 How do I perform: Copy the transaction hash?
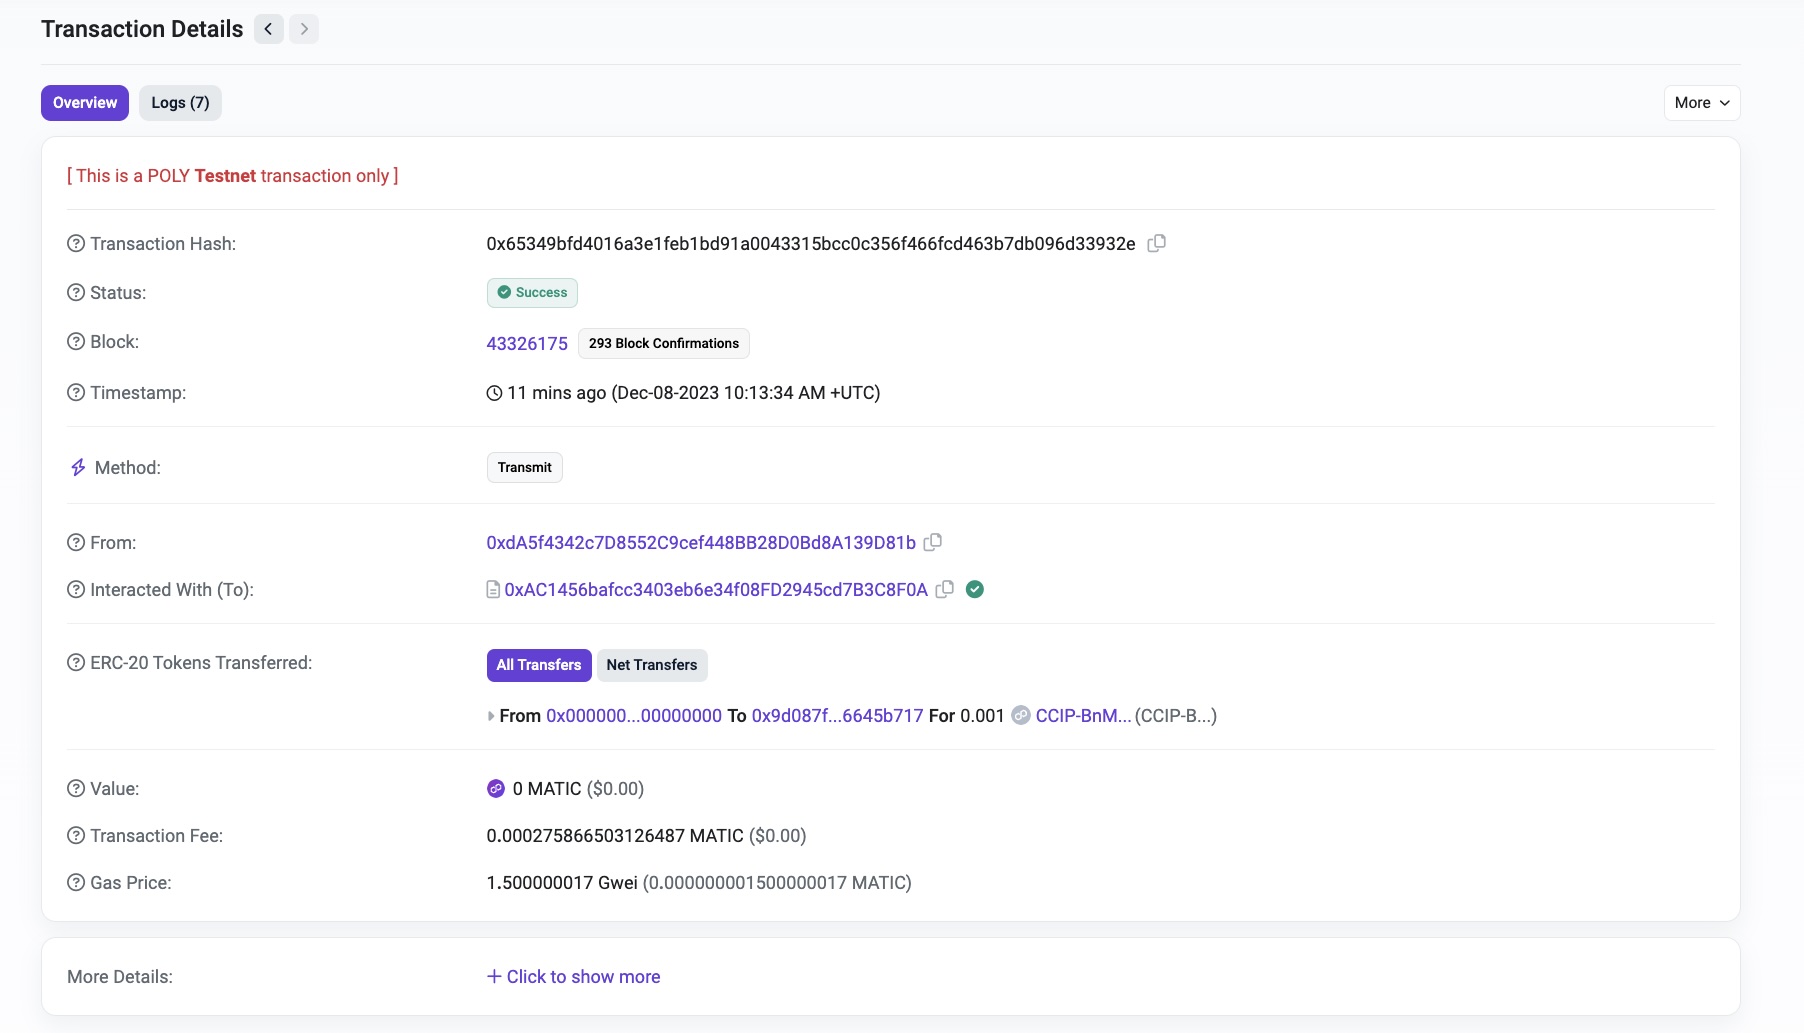tap(1156, 243)
